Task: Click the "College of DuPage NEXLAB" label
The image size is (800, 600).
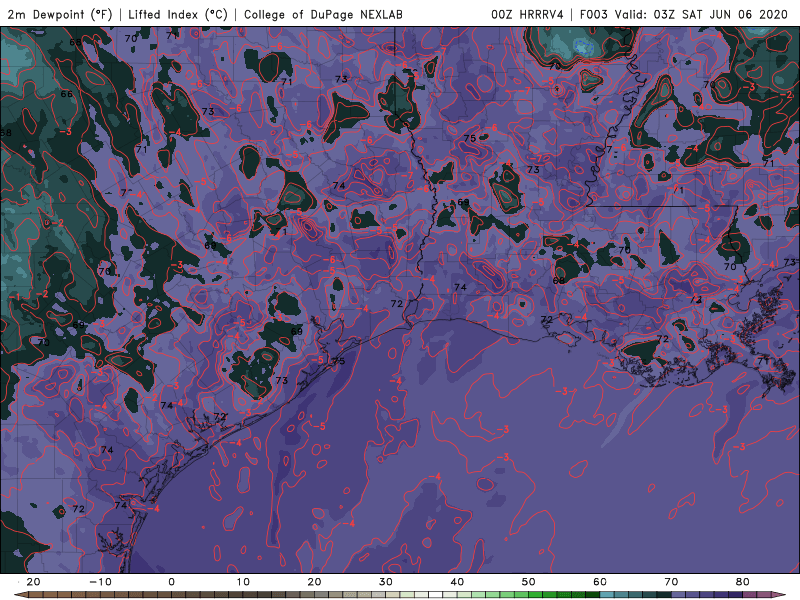Action: [323, 14]
